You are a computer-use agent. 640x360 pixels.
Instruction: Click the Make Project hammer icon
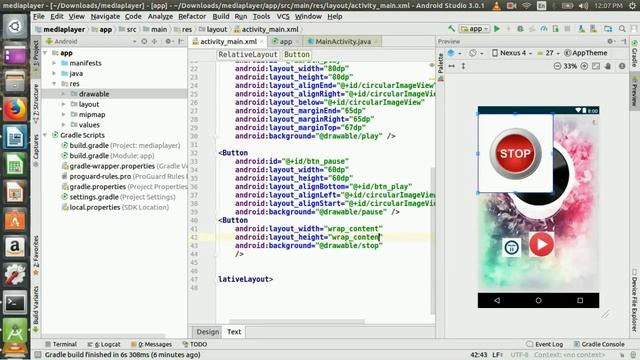[x=451, y=29]
